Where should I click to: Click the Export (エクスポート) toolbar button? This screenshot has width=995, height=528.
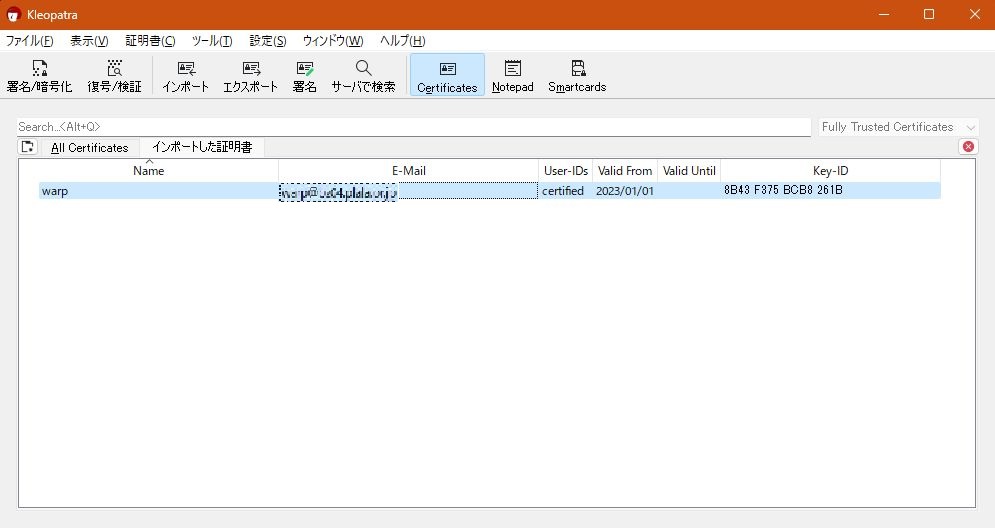(251, 76)
